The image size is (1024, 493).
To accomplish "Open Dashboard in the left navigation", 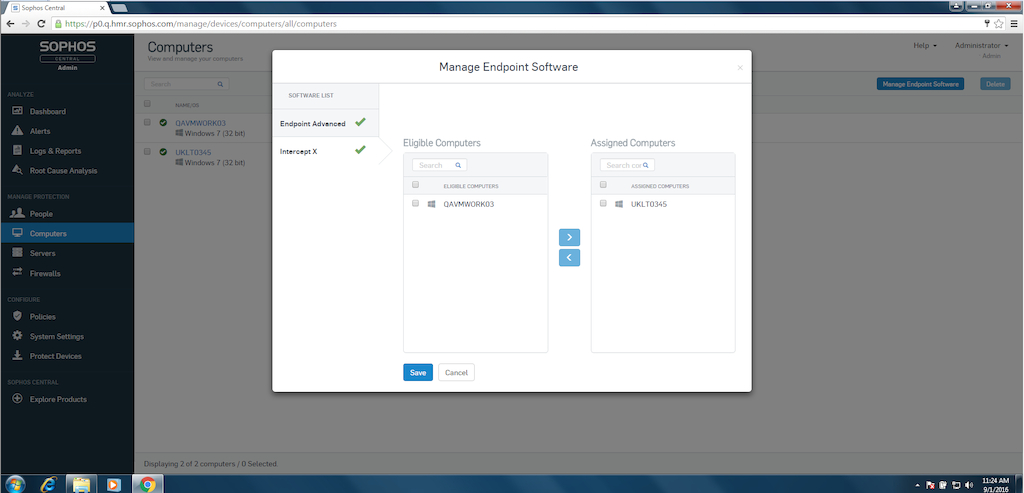I will (x=48, y=112).
